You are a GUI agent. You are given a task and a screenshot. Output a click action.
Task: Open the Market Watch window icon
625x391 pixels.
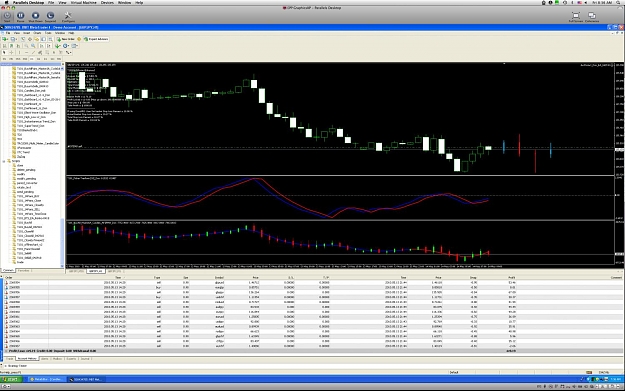click(x=23, y=39)
